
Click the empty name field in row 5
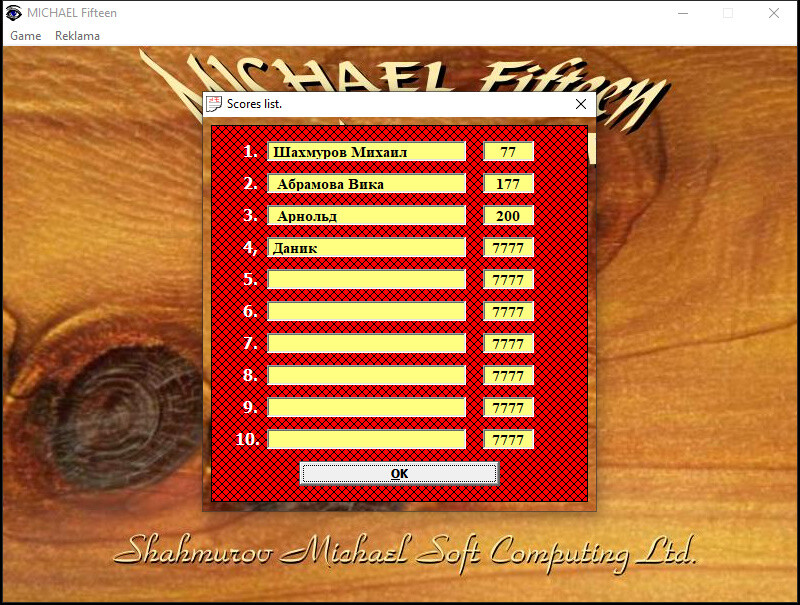click(x=366, y=280)
